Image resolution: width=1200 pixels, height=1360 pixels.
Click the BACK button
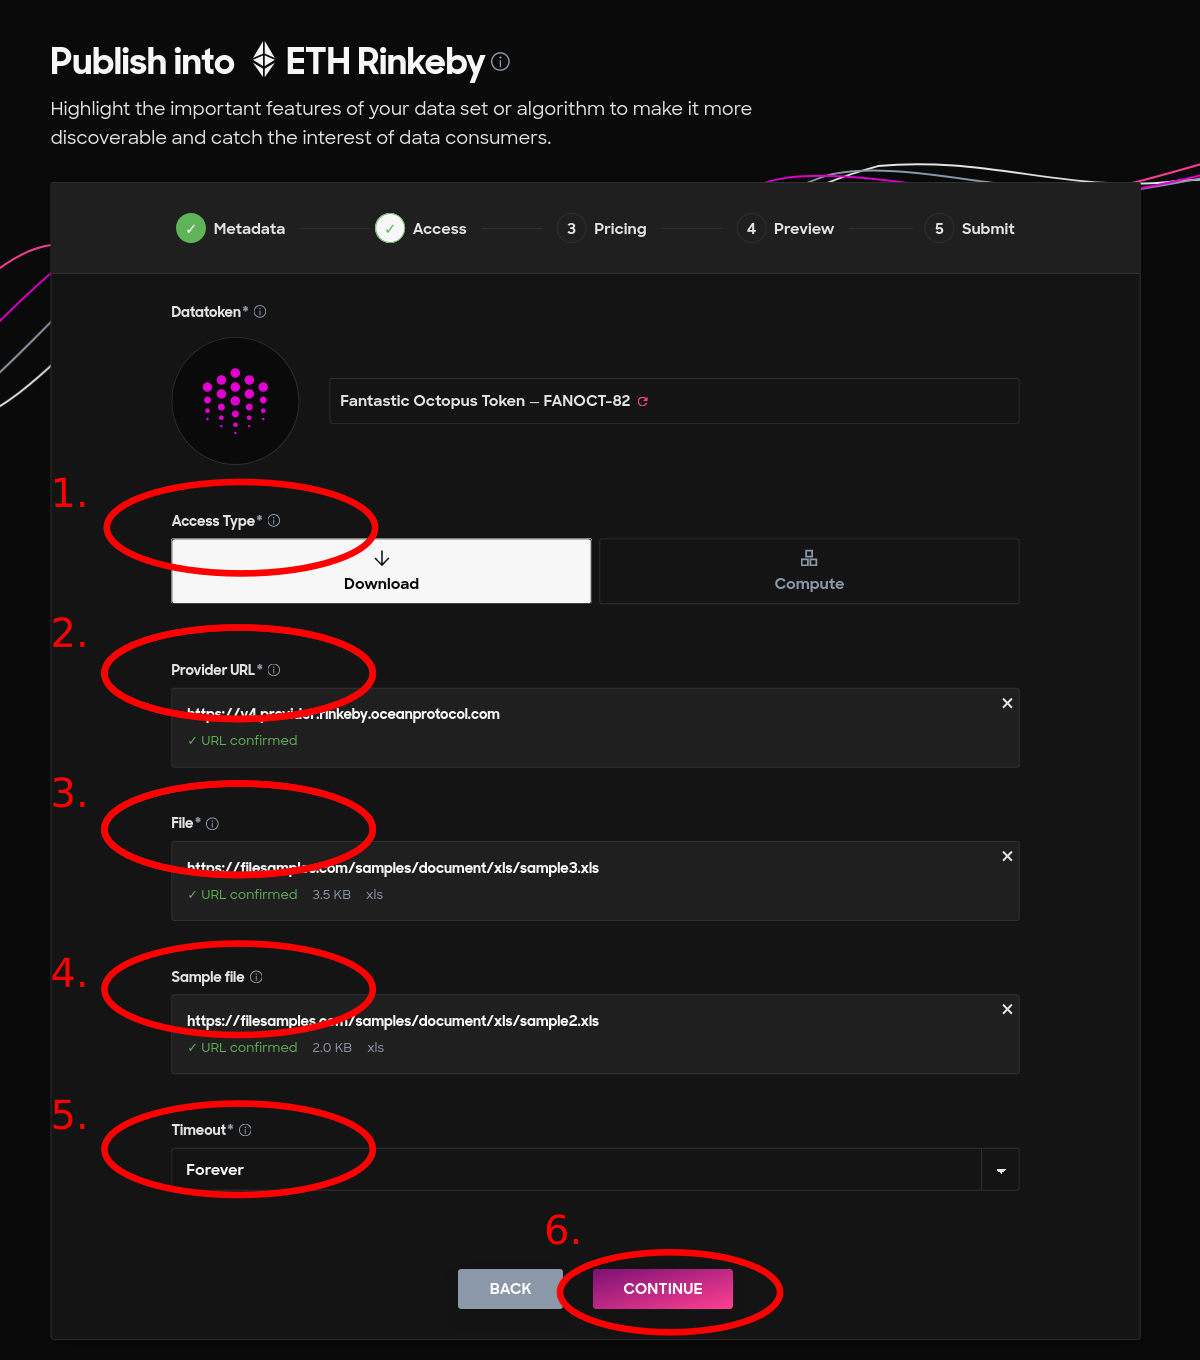point(510,1289)
